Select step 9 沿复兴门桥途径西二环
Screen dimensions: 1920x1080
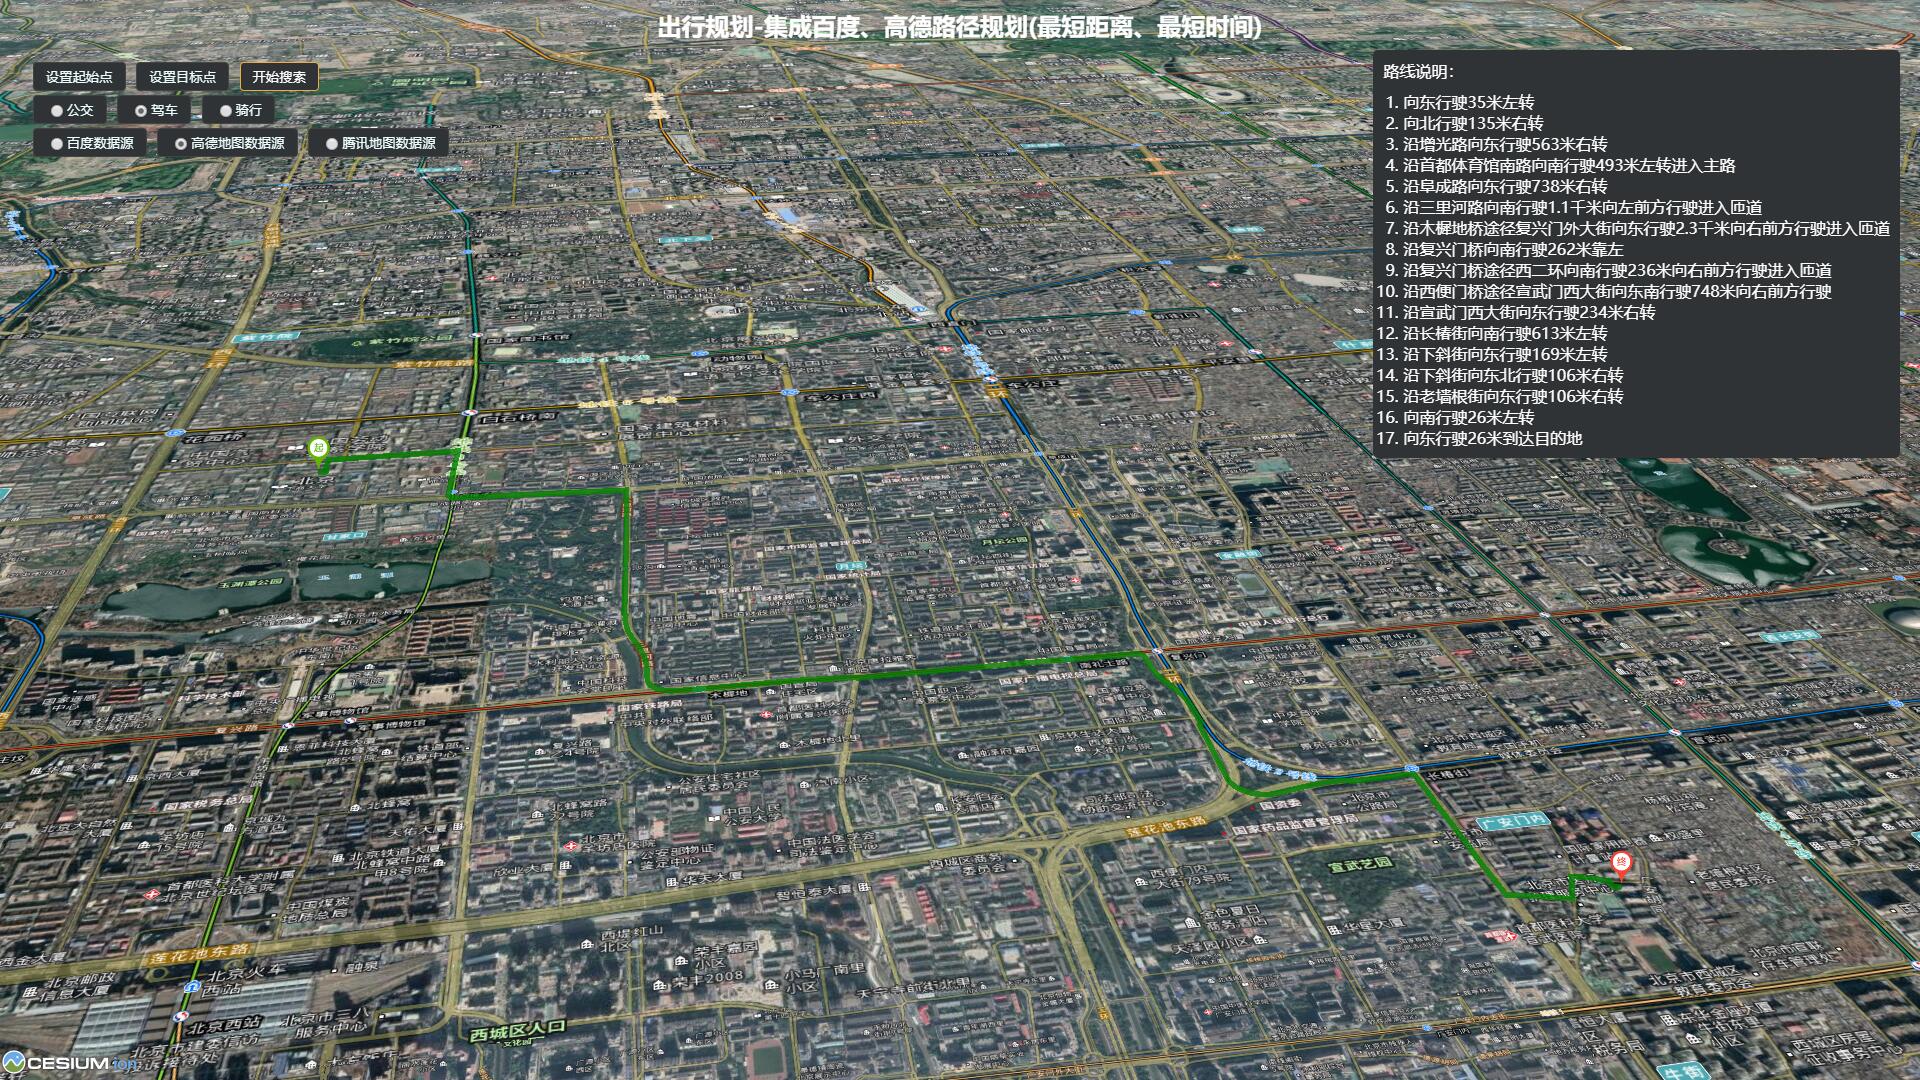click(1617, 270)
